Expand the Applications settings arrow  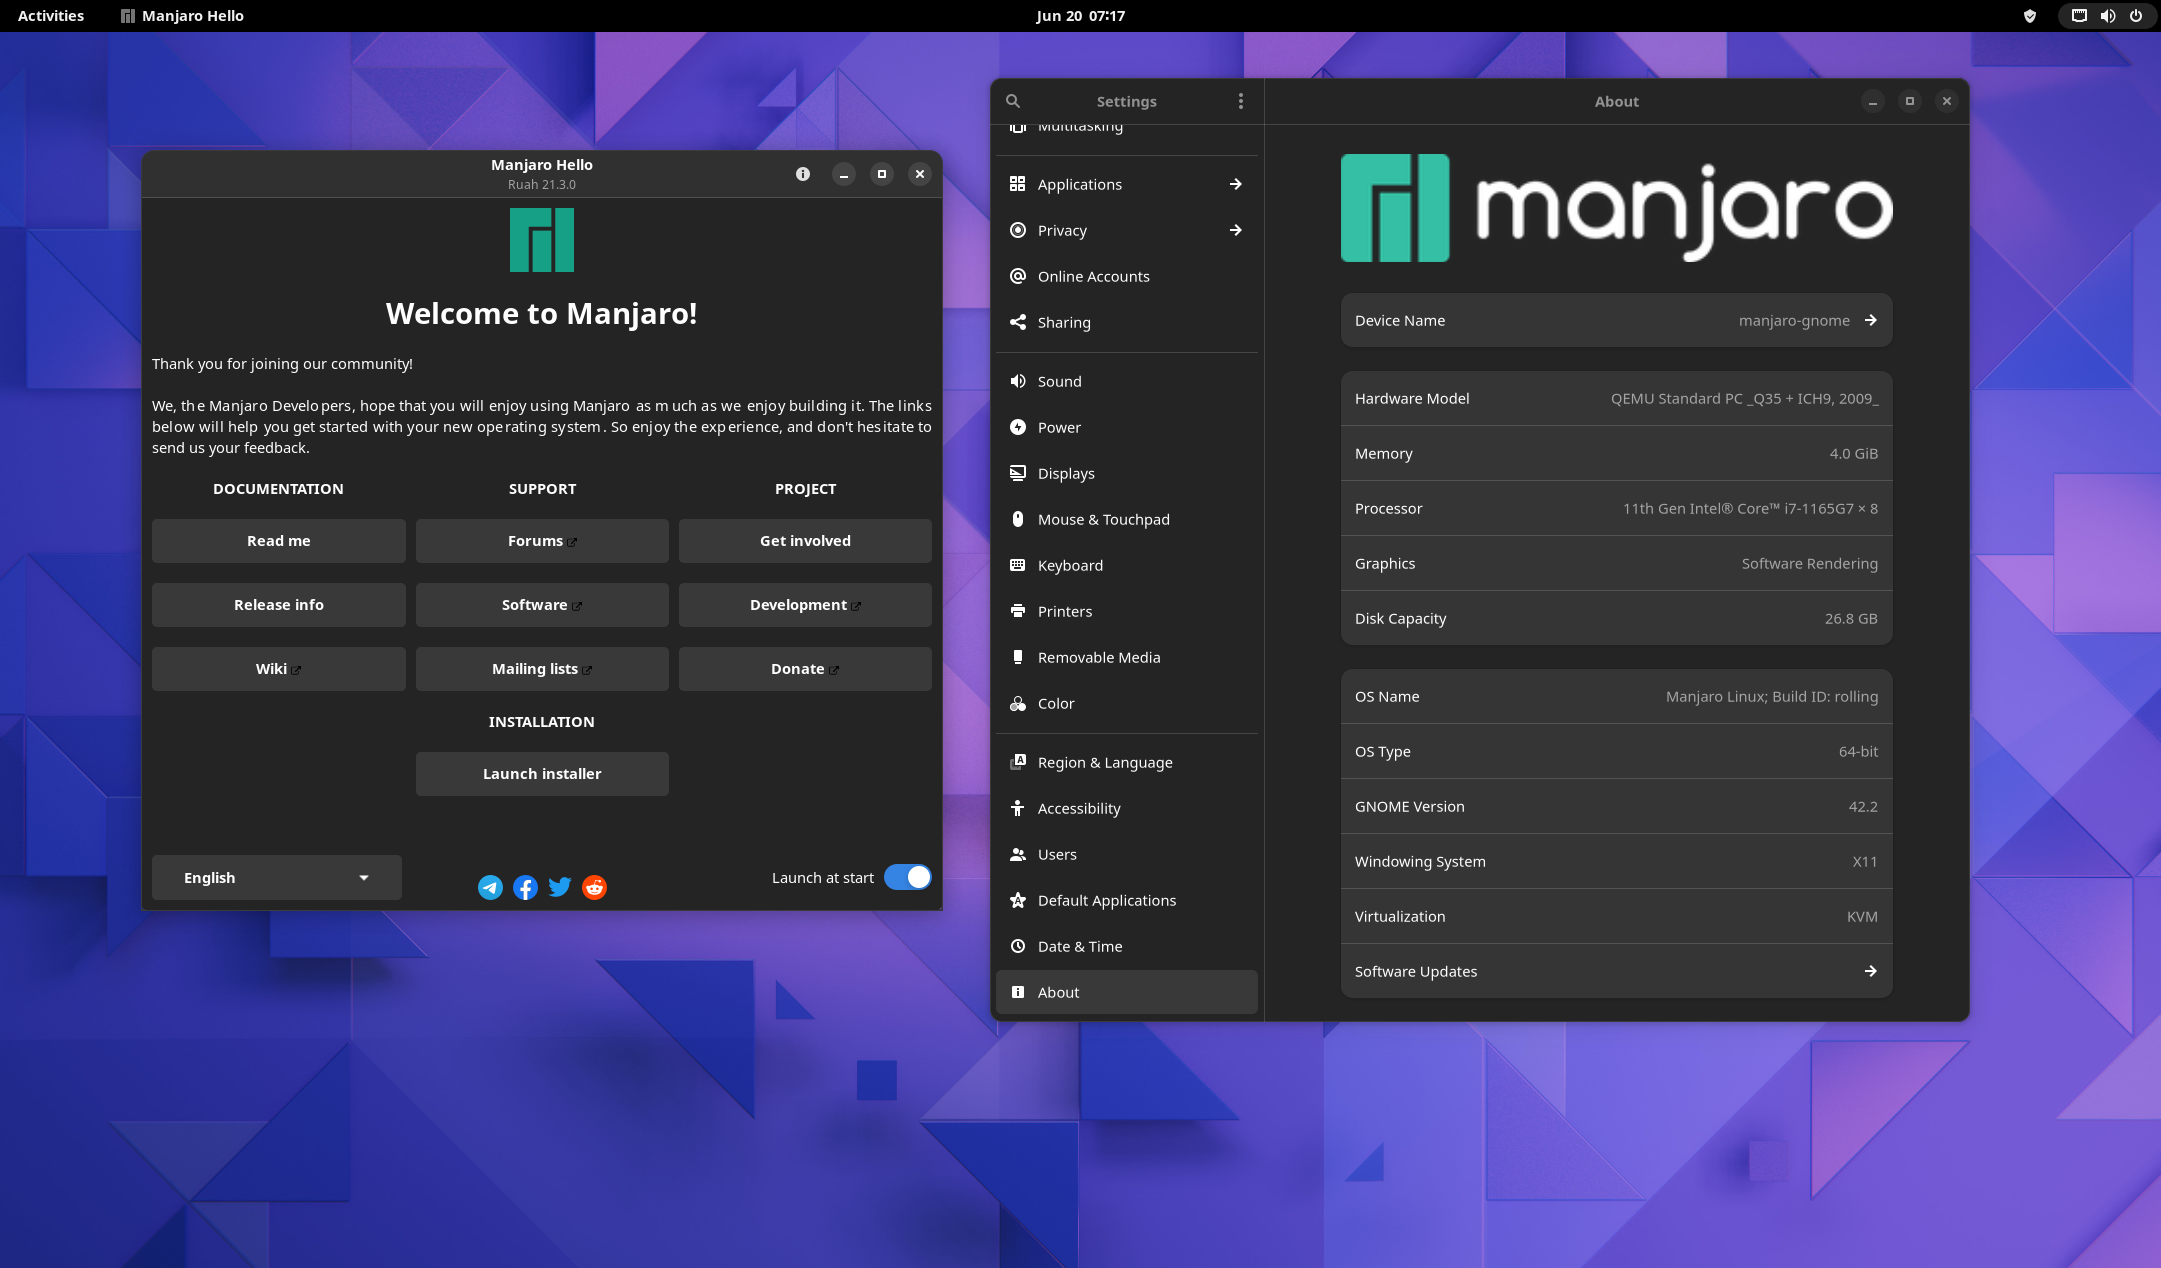coord(1236,184)
